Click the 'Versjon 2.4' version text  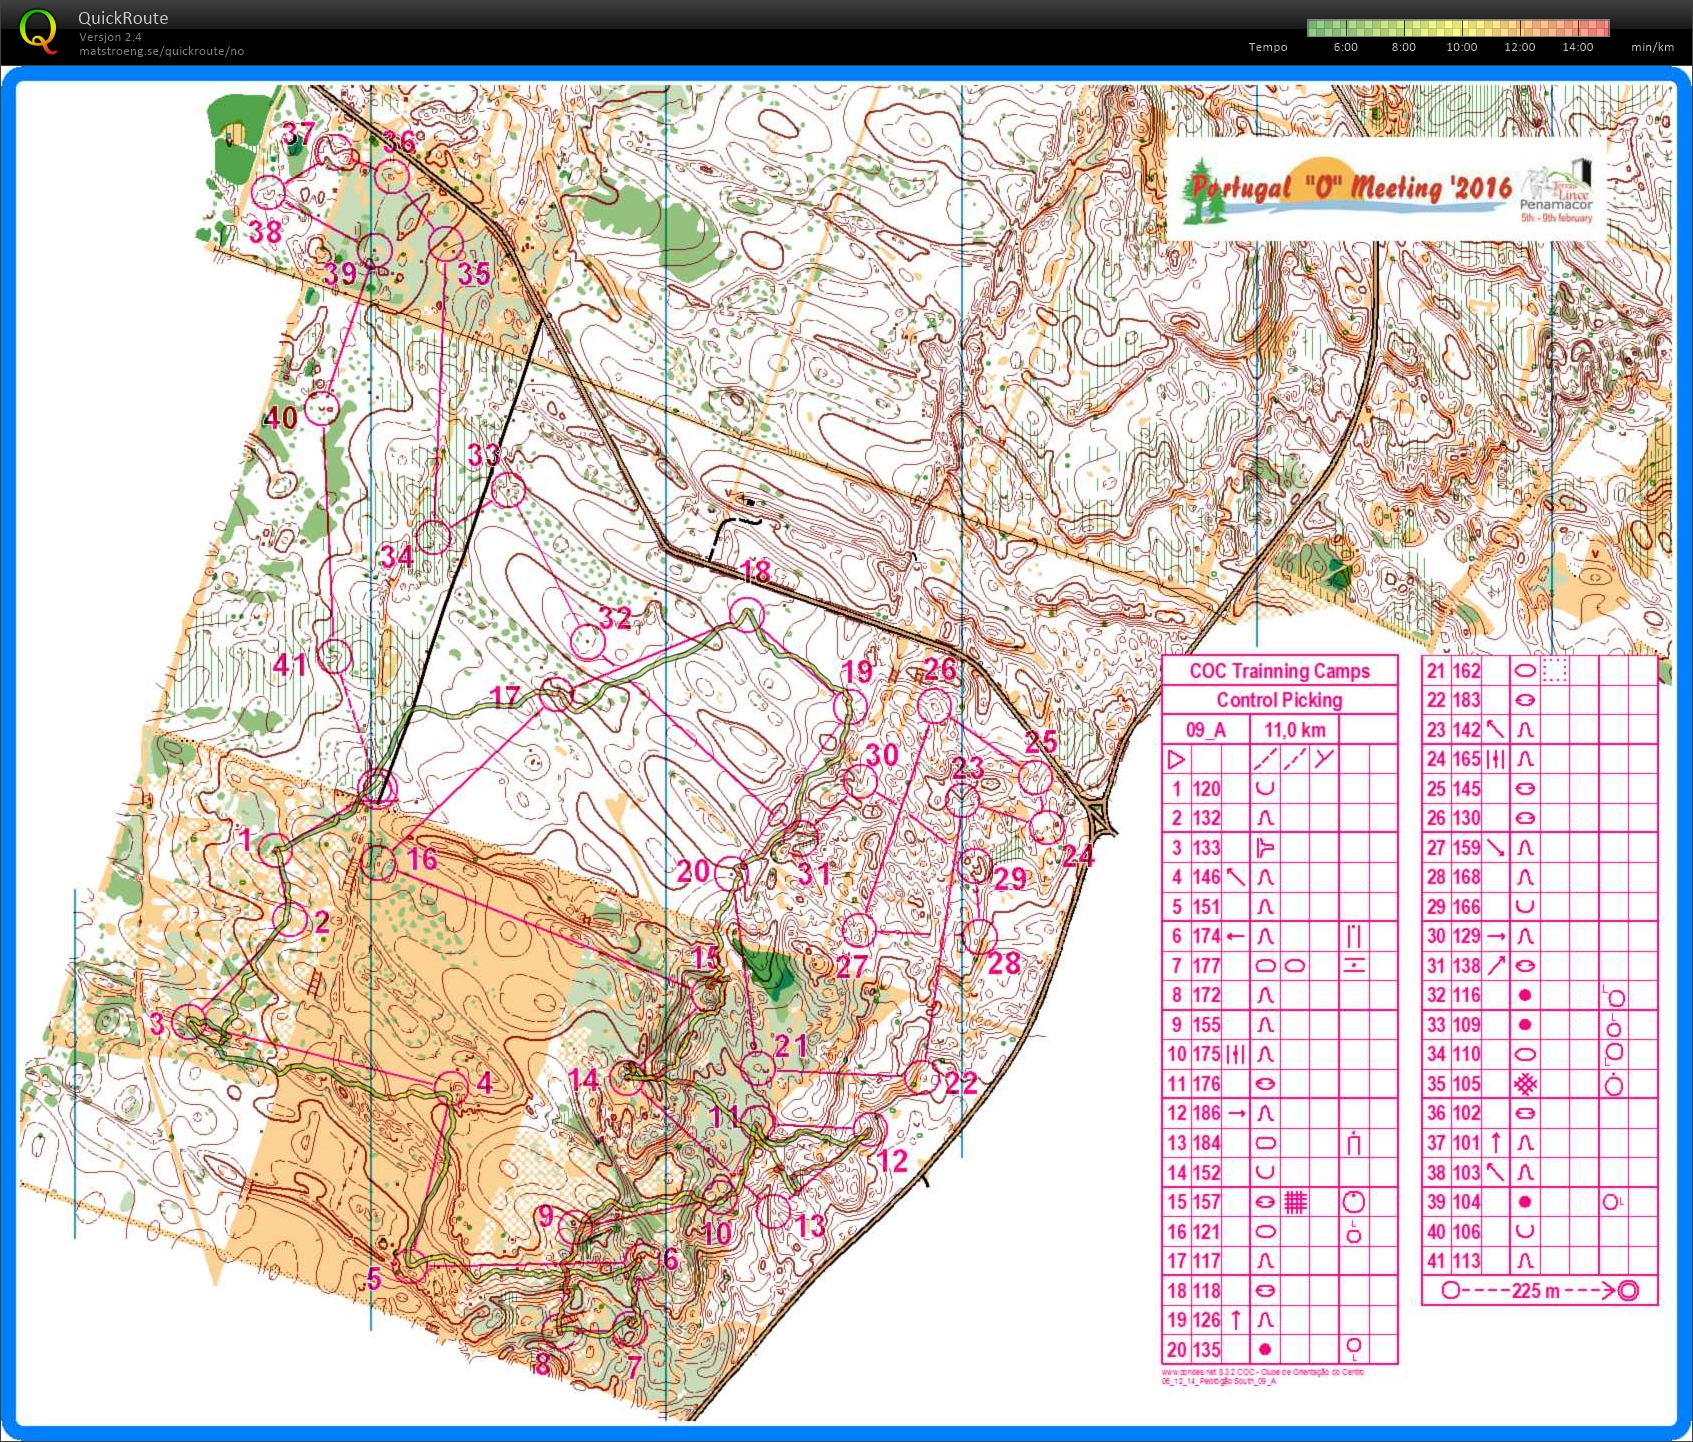coord(110,37)
